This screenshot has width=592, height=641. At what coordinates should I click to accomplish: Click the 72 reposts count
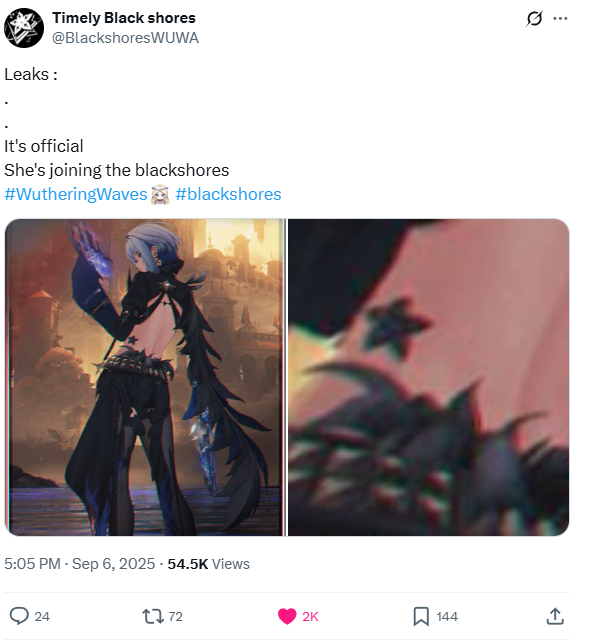175,616
